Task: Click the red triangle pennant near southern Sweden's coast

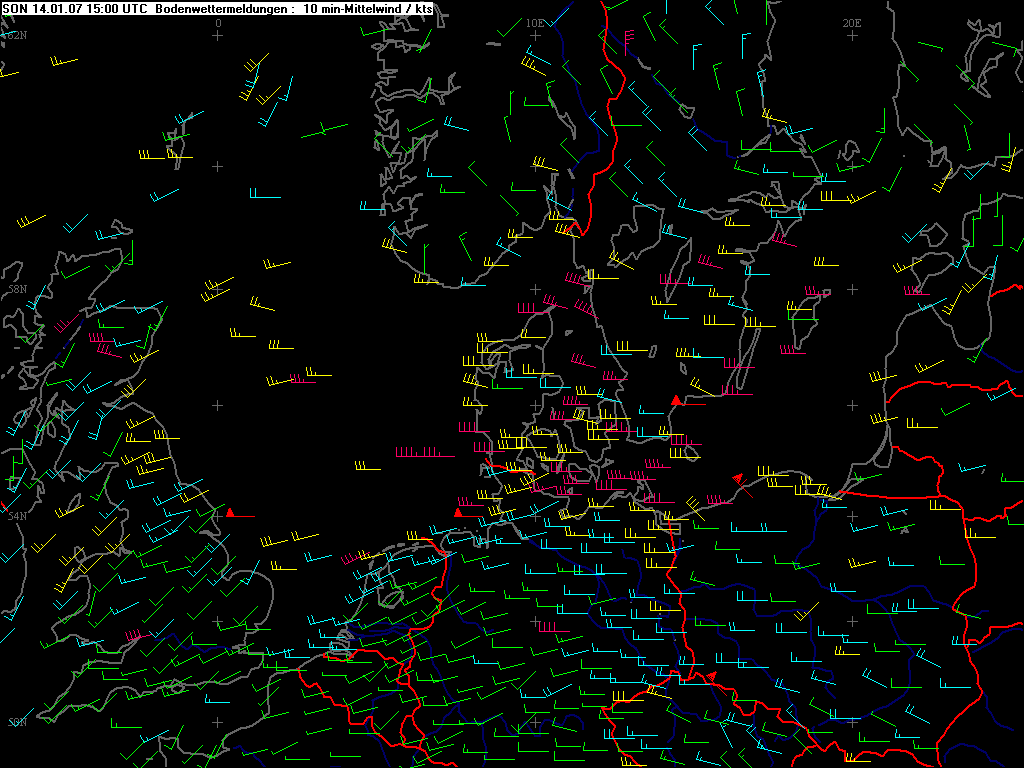Action: (x=677, y=401)
